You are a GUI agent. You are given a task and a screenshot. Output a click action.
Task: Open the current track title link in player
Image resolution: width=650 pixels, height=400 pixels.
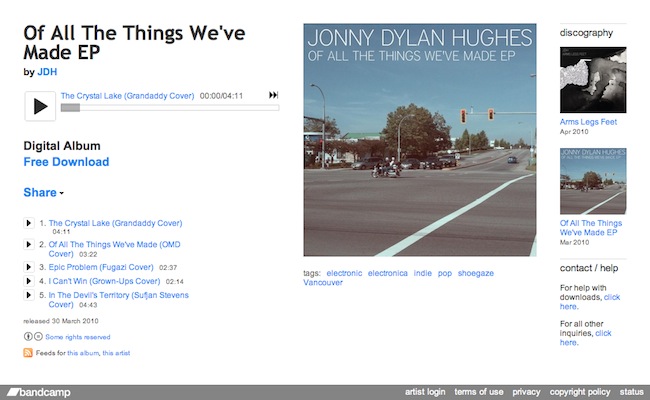point(127,96)
